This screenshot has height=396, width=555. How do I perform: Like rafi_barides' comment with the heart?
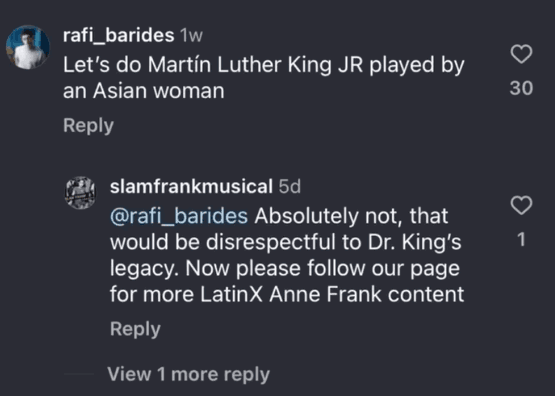(521, 54)
